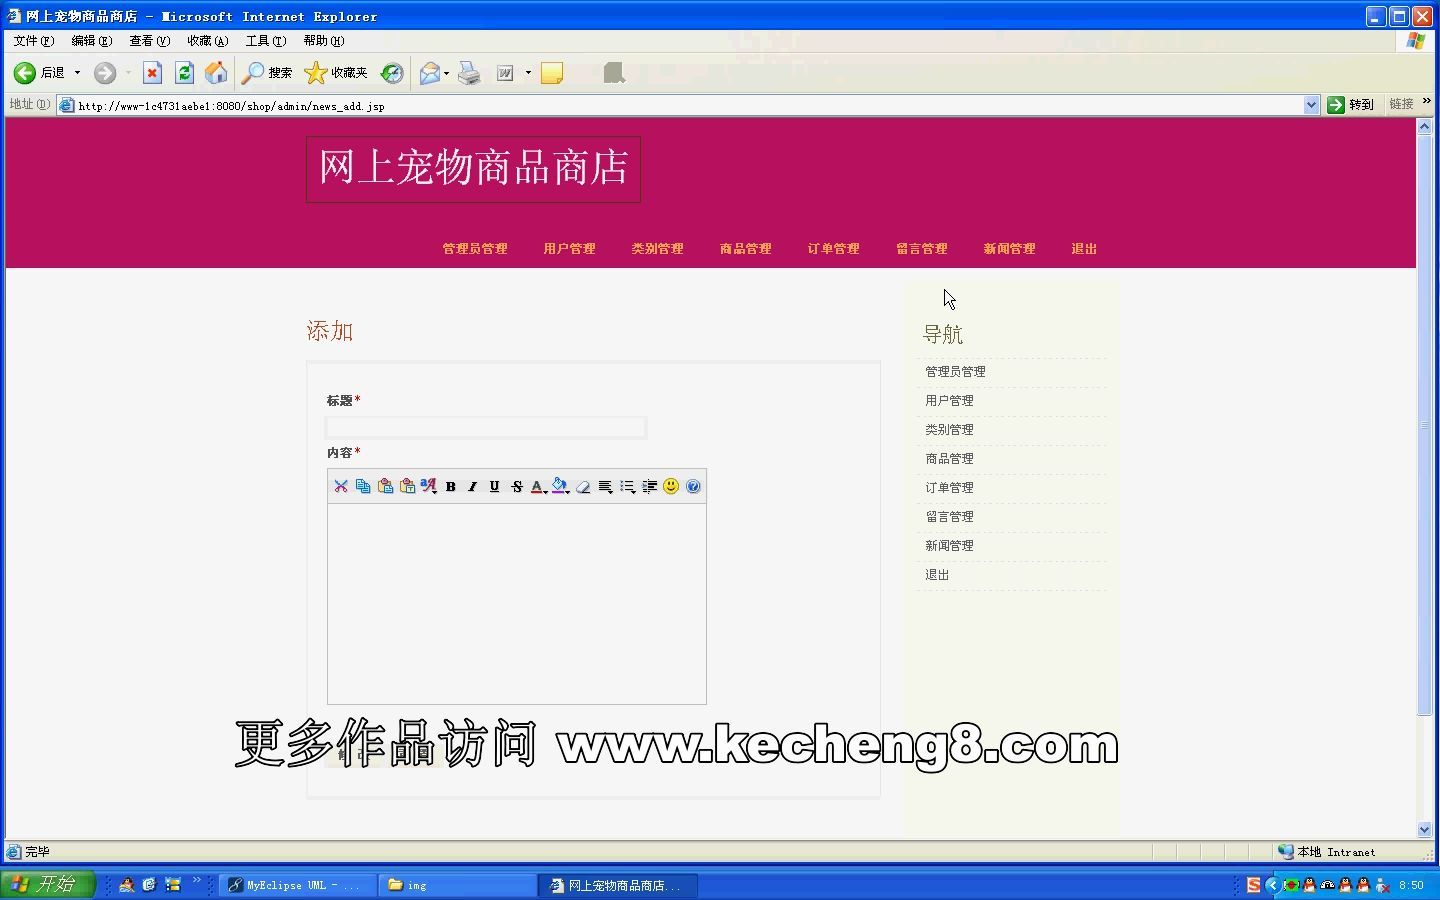
Task: Toggle Underline formatting in editor
Action: click(x=494, y=486)
